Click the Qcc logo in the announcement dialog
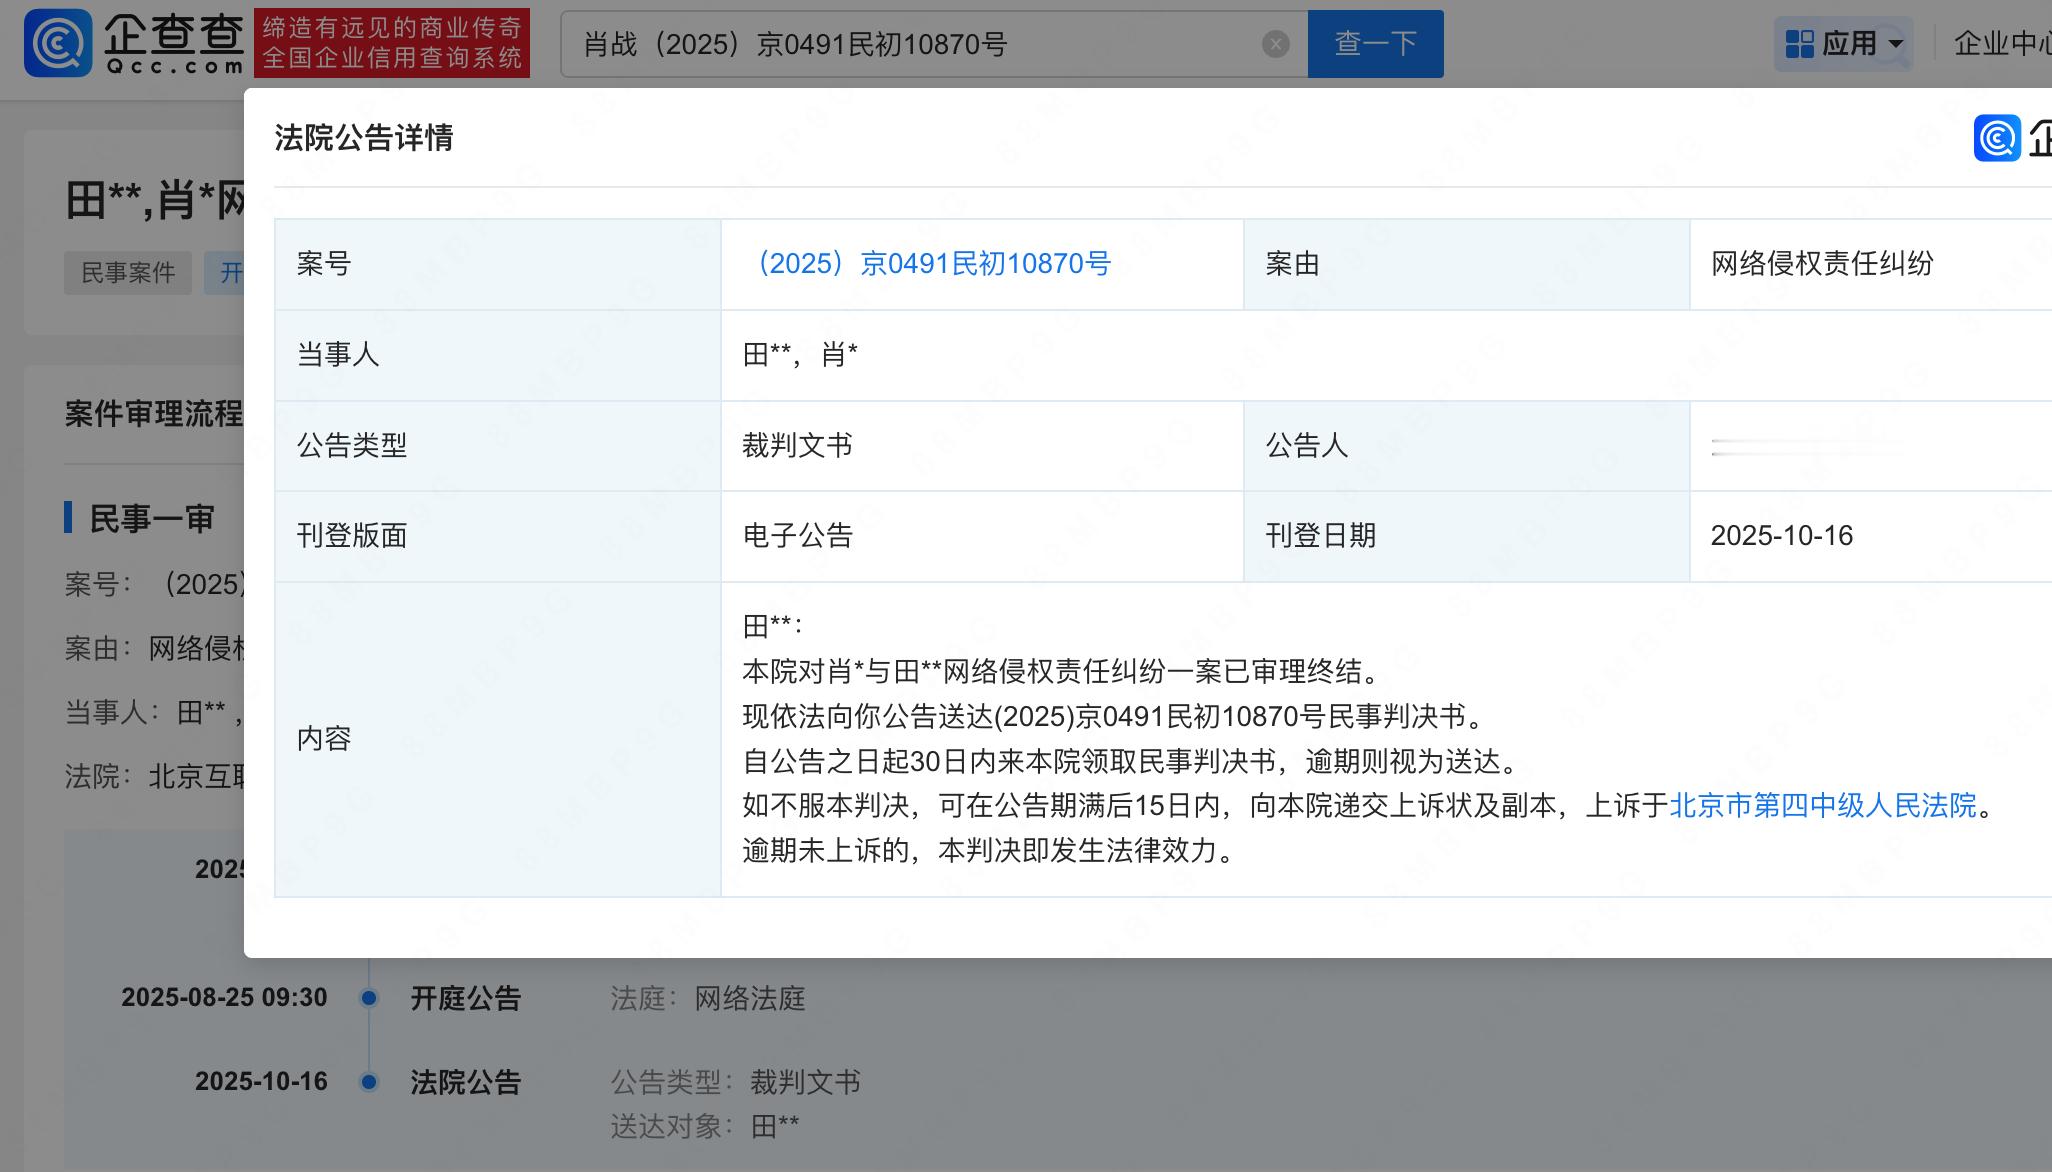The image size is (2052, 1172). click(1997, 138)
